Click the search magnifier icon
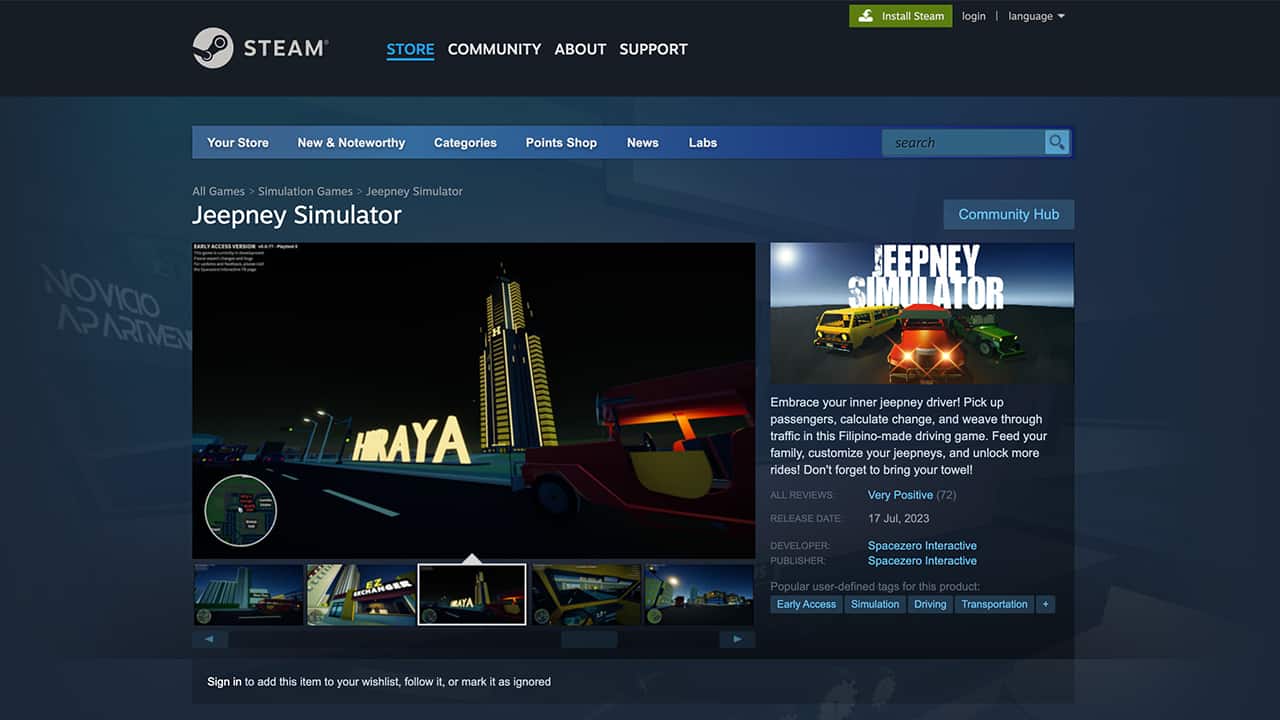 pos(1057,143)
